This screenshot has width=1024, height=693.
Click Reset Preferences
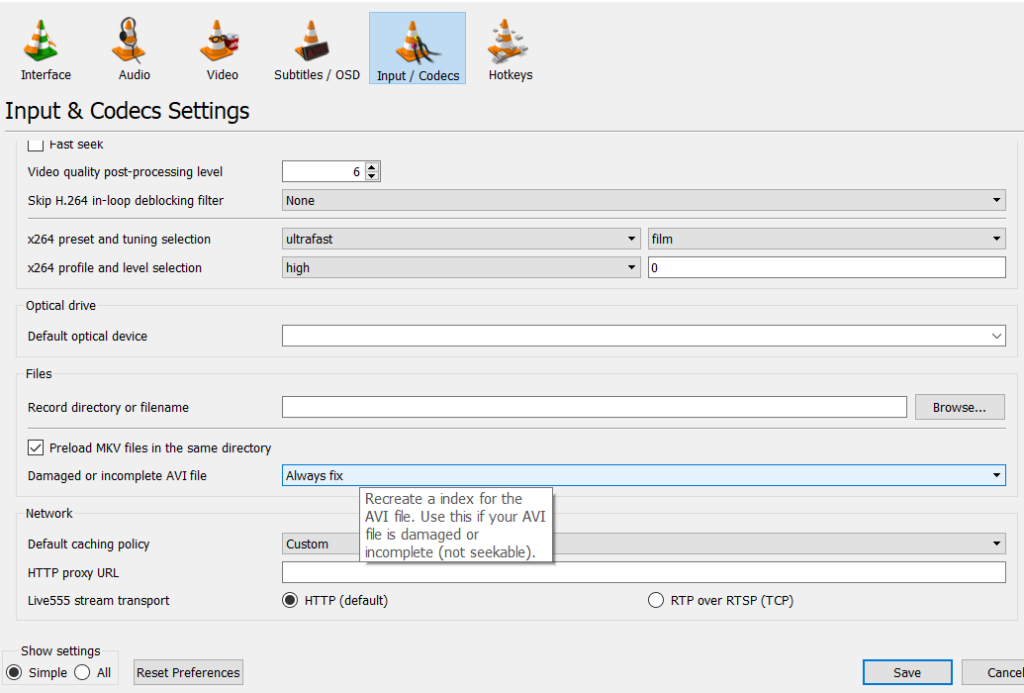click(187, 672)
